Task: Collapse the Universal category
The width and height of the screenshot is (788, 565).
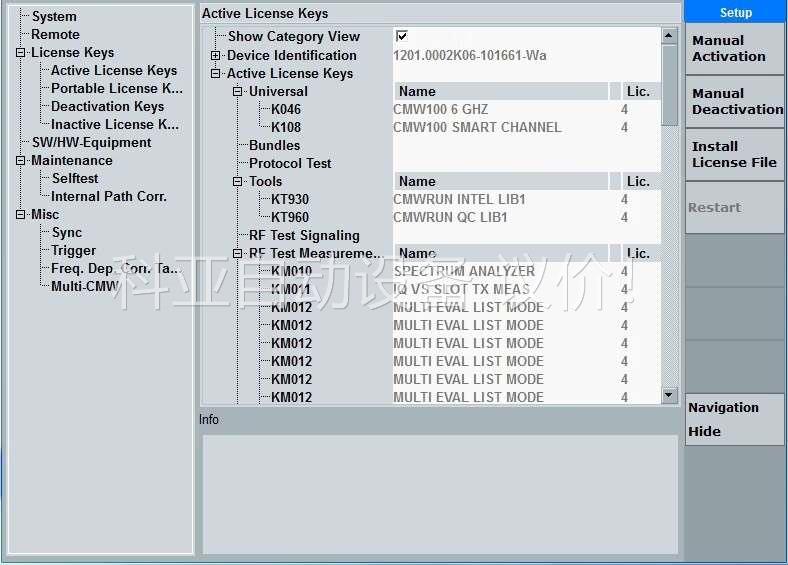Action: [x=238, y=92]
